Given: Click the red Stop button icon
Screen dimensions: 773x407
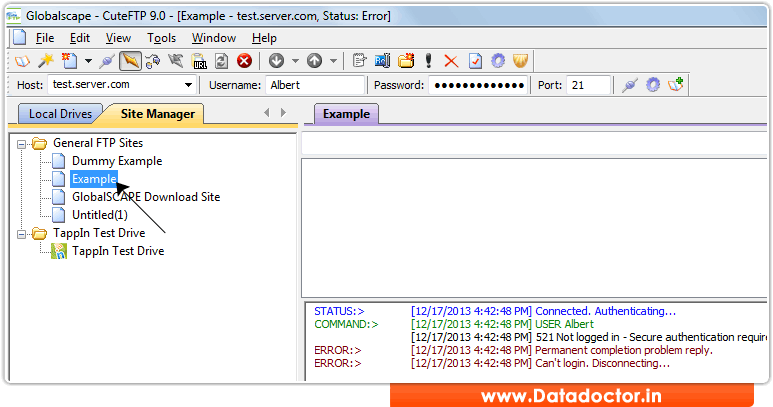Looking at the screenshot, I should point(244,61).
